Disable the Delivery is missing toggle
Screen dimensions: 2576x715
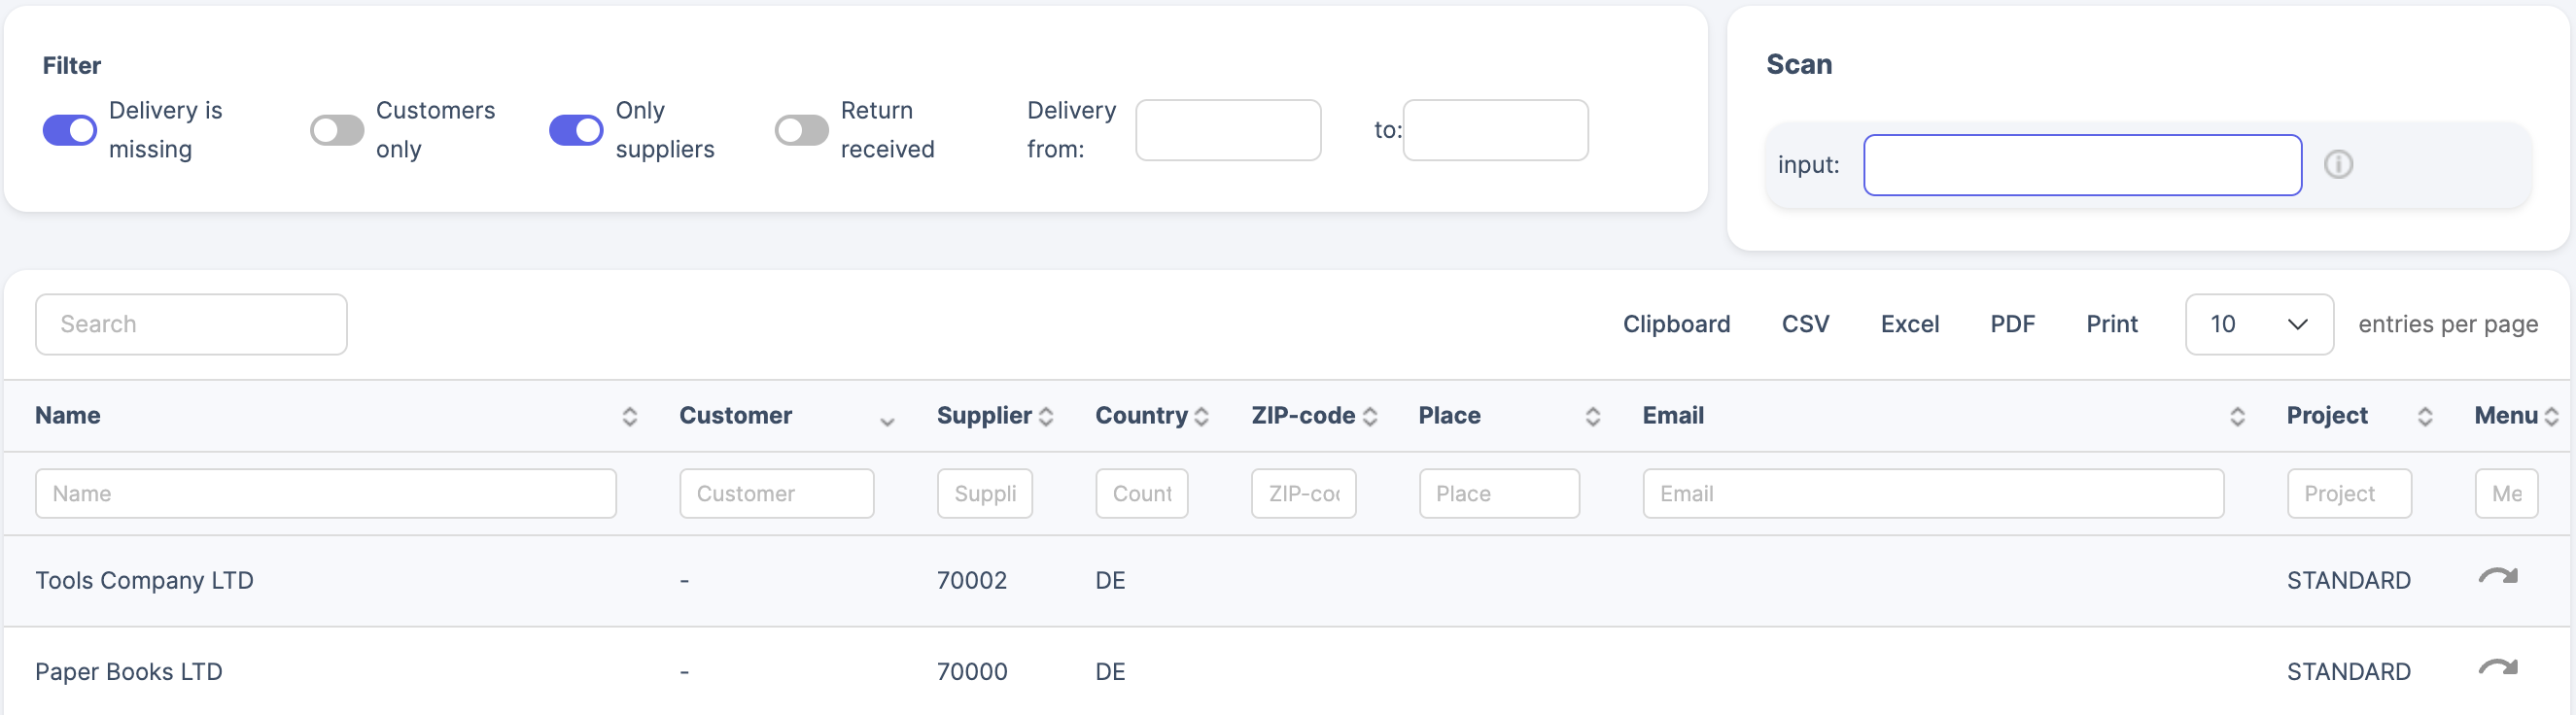(x=70, y=130)
